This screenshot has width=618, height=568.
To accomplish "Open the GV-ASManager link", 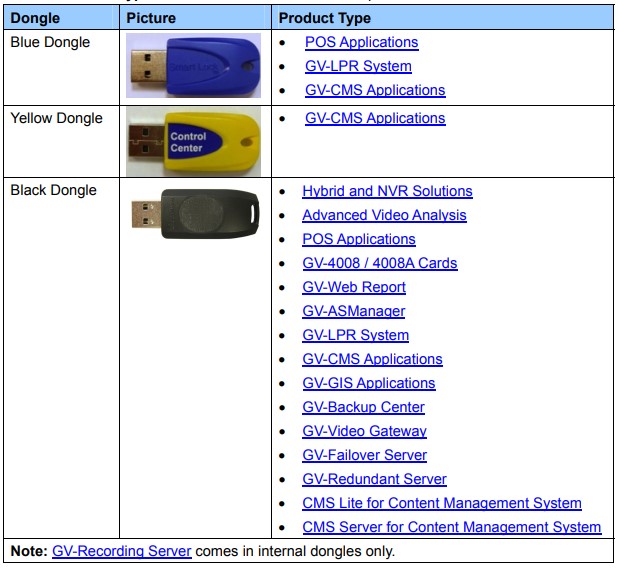I will coord(354,311).
